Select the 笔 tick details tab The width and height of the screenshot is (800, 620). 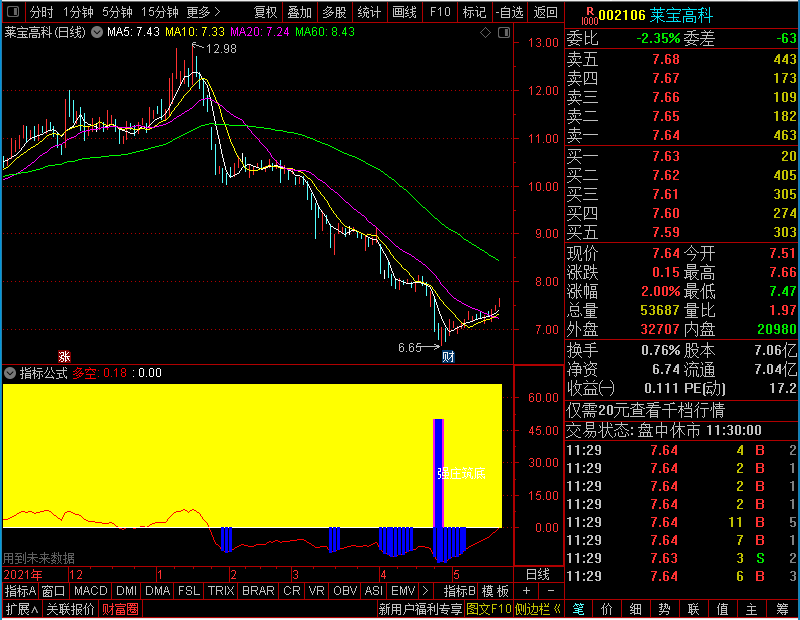pyautogui.click(x=578, y=609)
